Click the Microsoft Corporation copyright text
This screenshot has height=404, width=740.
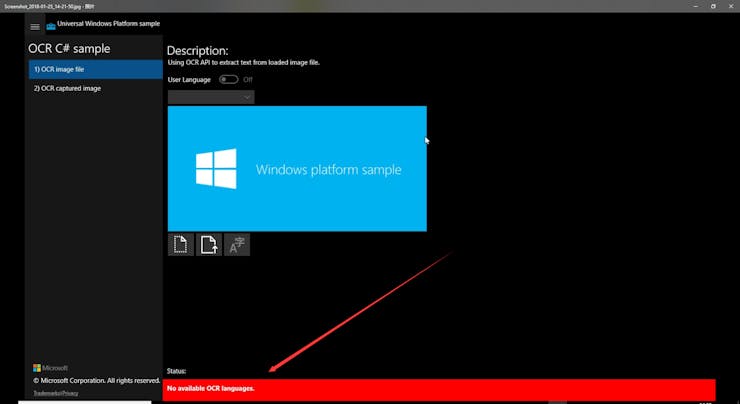click(97, 380)
